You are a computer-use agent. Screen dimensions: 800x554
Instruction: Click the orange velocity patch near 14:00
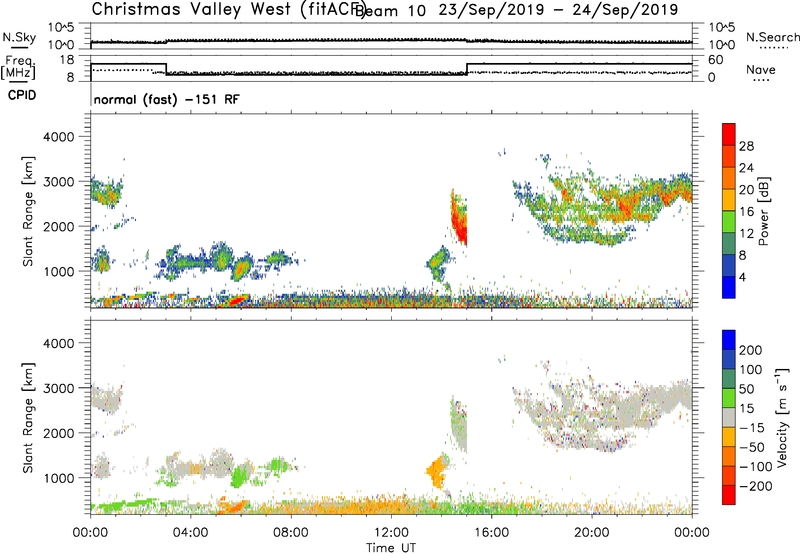tap(437, 472)
